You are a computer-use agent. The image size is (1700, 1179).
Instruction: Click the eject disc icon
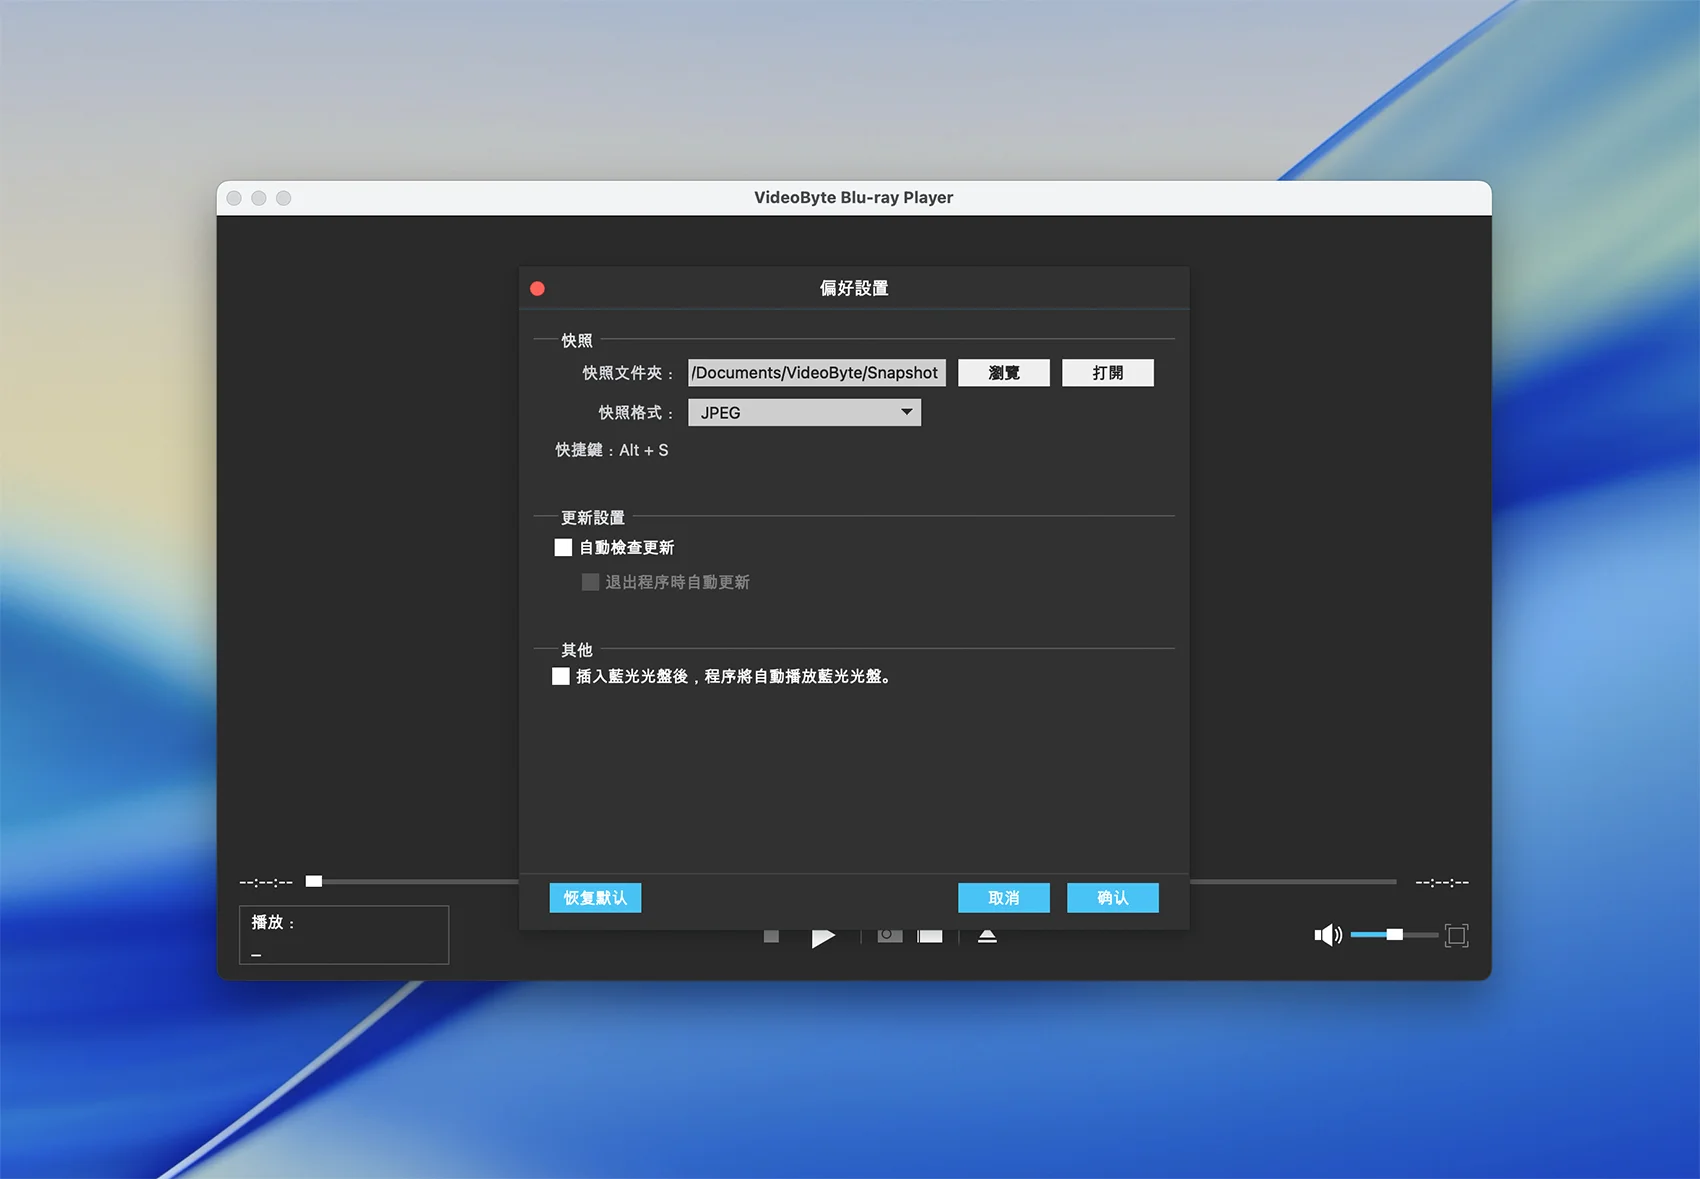(987, 937)
